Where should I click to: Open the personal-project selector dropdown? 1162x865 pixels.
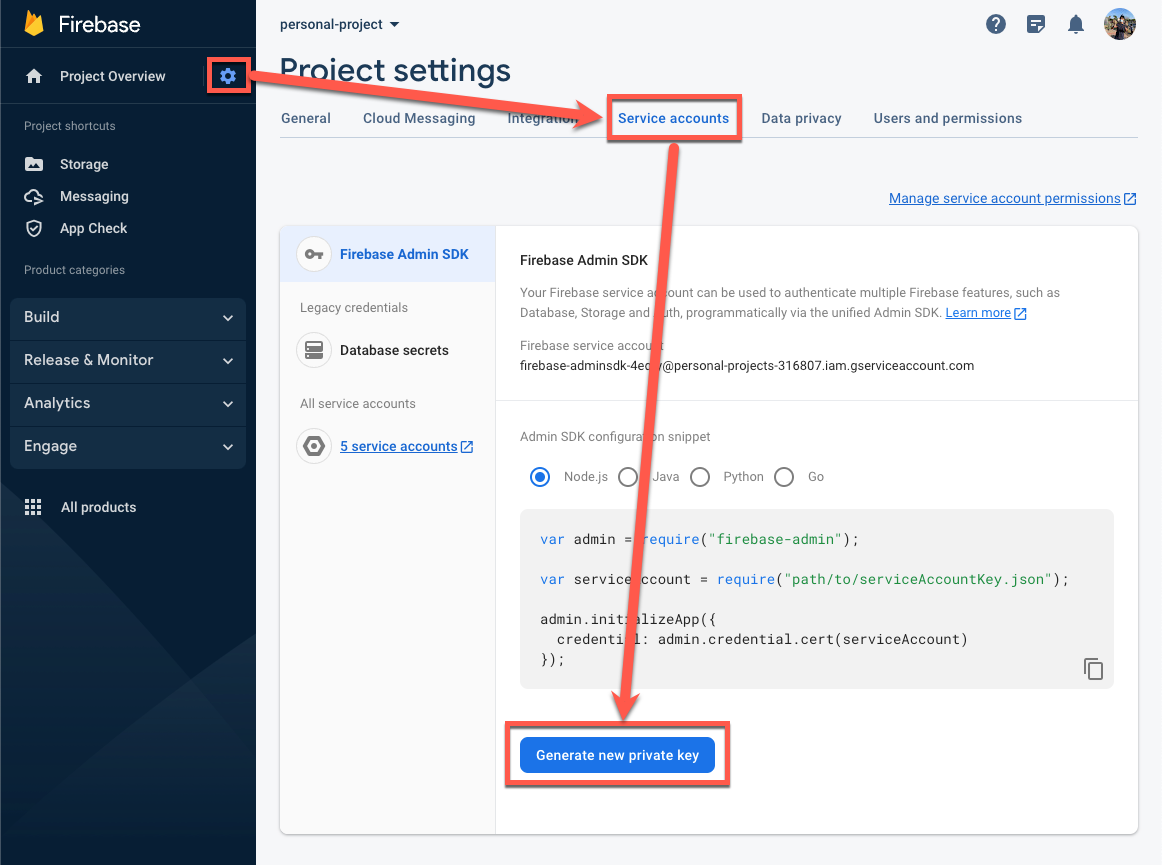point(339,24)
